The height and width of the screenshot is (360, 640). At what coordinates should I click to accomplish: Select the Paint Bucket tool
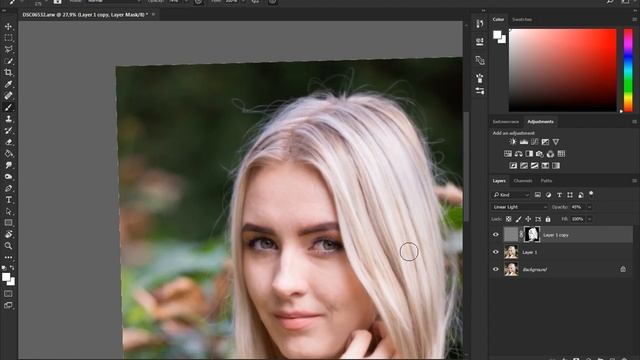(8, 153)
